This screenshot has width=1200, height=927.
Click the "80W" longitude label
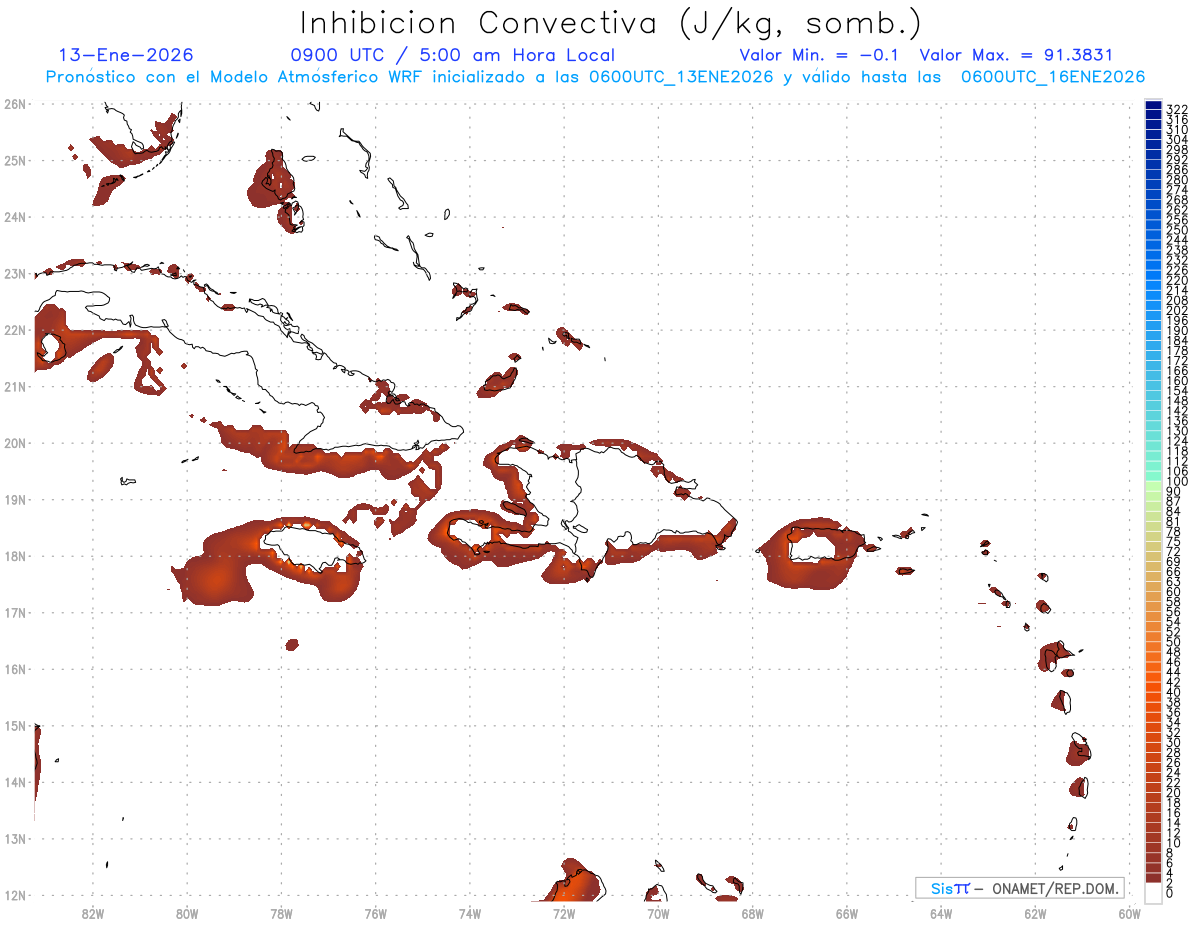(187, 913)
